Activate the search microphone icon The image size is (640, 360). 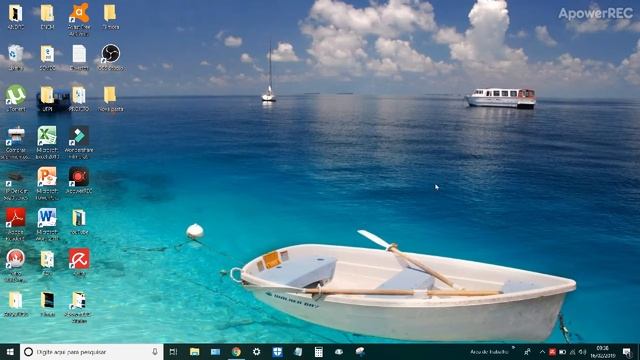(x=155, y=351)
